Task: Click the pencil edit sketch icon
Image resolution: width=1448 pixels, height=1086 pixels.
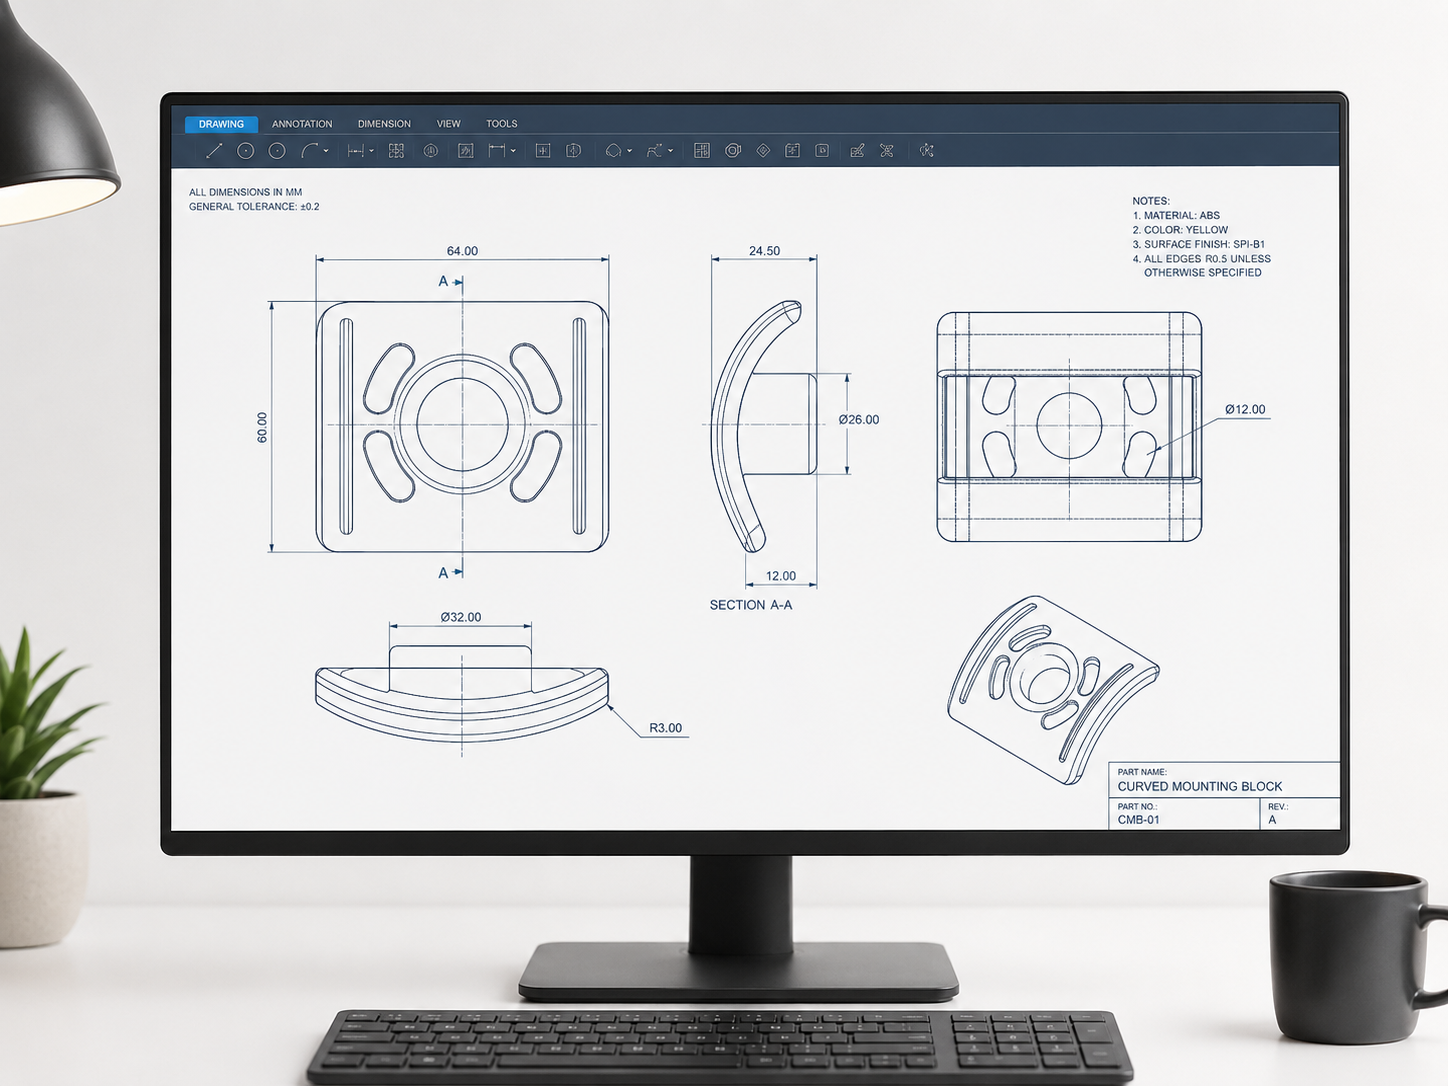Action: [857, 151]
